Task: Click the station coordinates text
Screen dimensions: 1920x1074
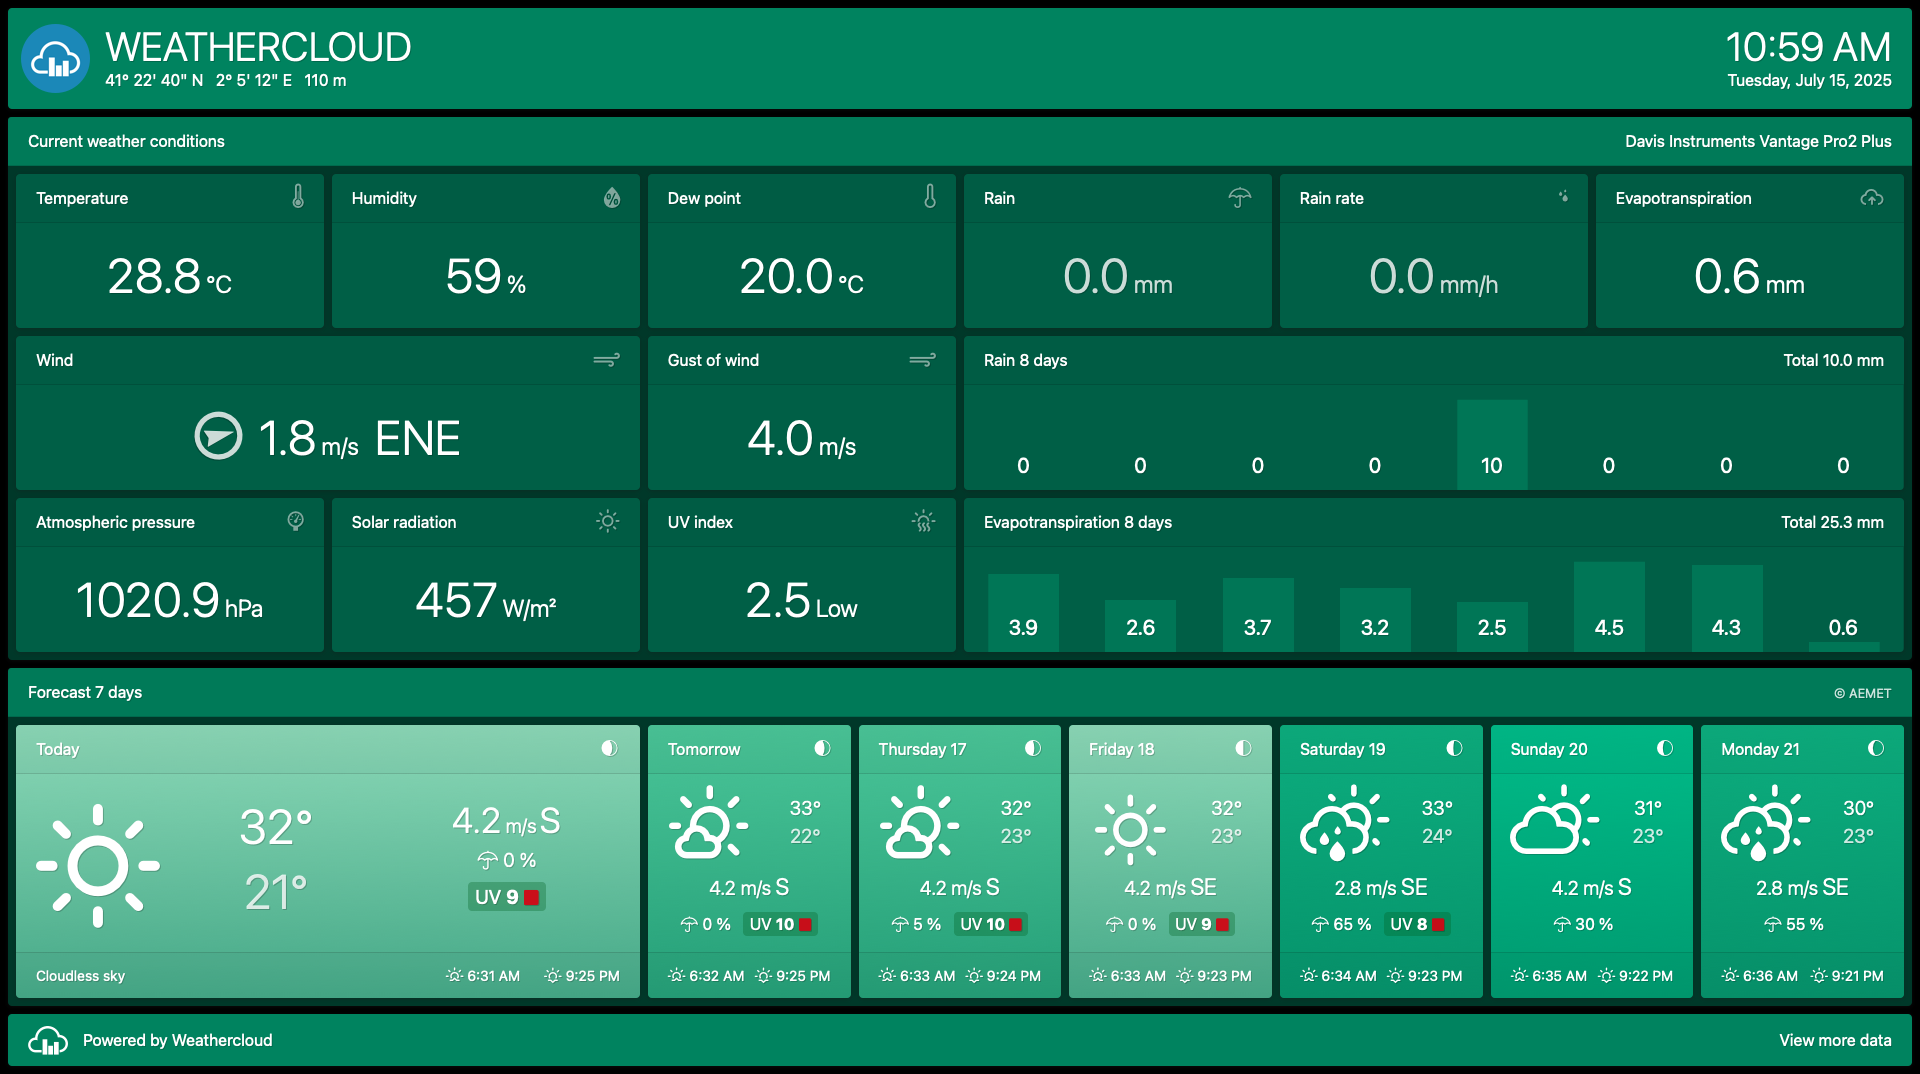Action: tap(226, 80)
